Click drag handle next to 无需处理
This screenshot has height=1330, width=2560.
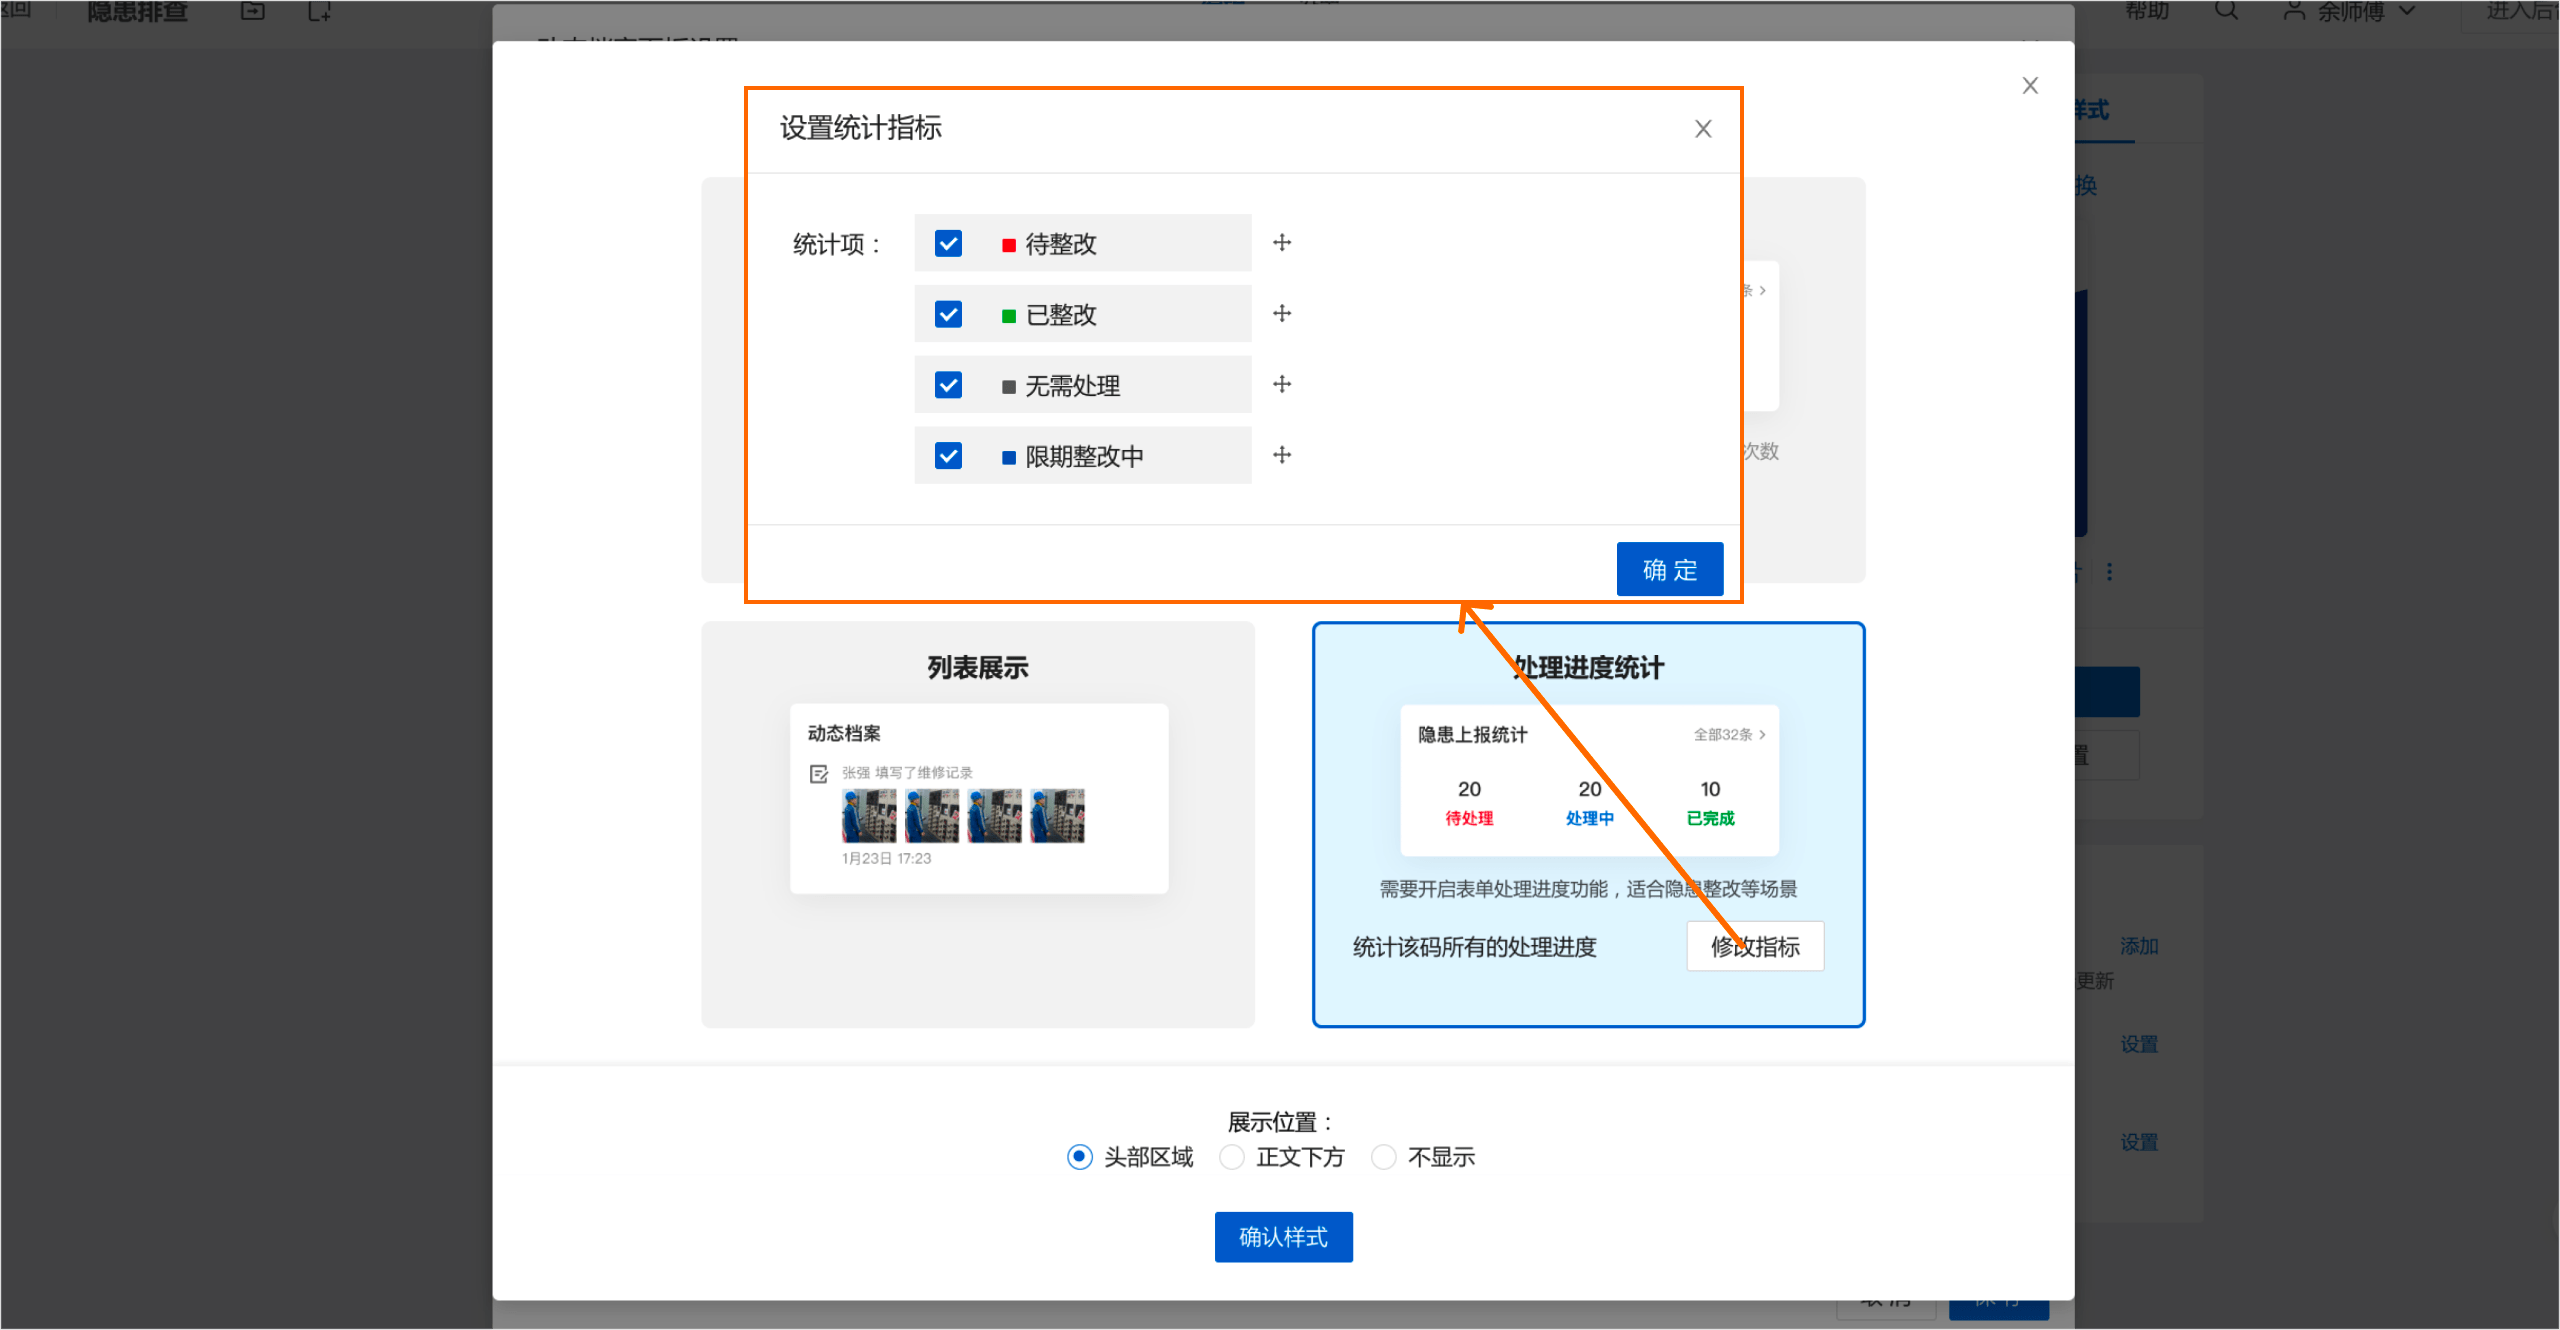point(1282,385)
